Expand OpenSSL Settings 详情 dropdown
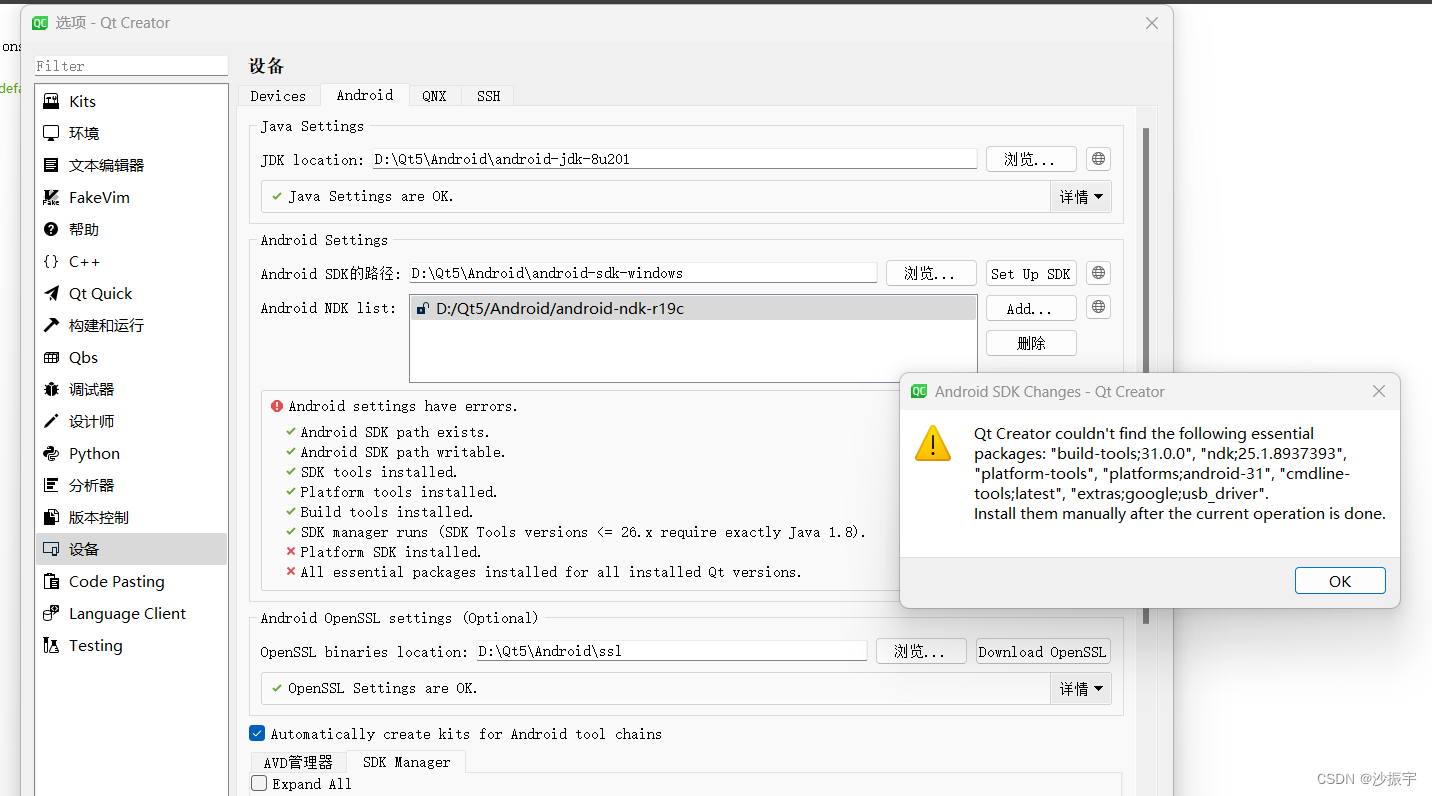This screenshot has height=796, width=1432. pos(1081,689)
